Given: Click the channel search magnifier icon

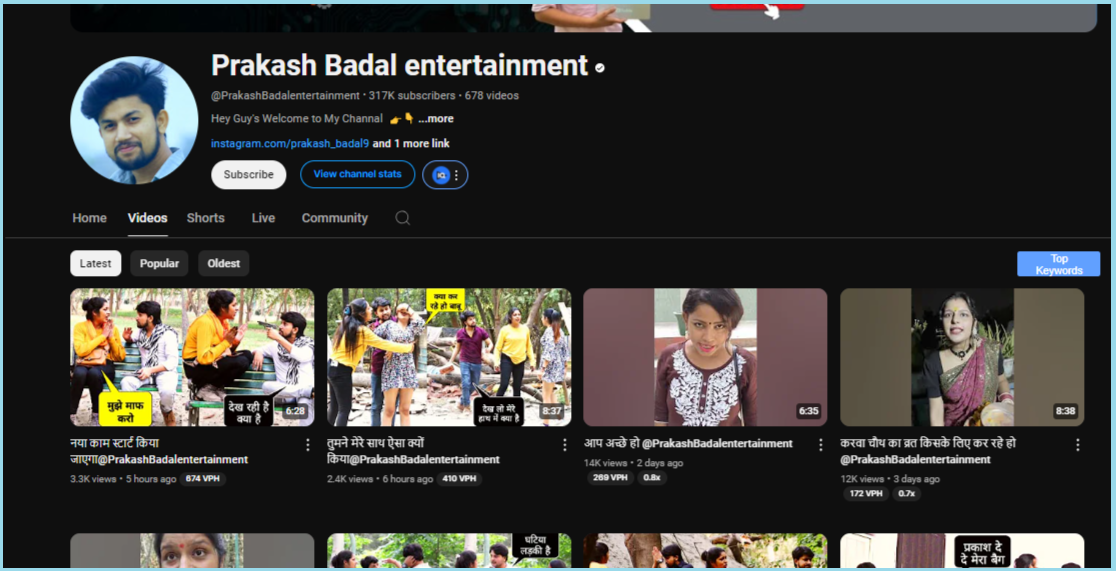Looking at the screenshot, I should (403, 218).
